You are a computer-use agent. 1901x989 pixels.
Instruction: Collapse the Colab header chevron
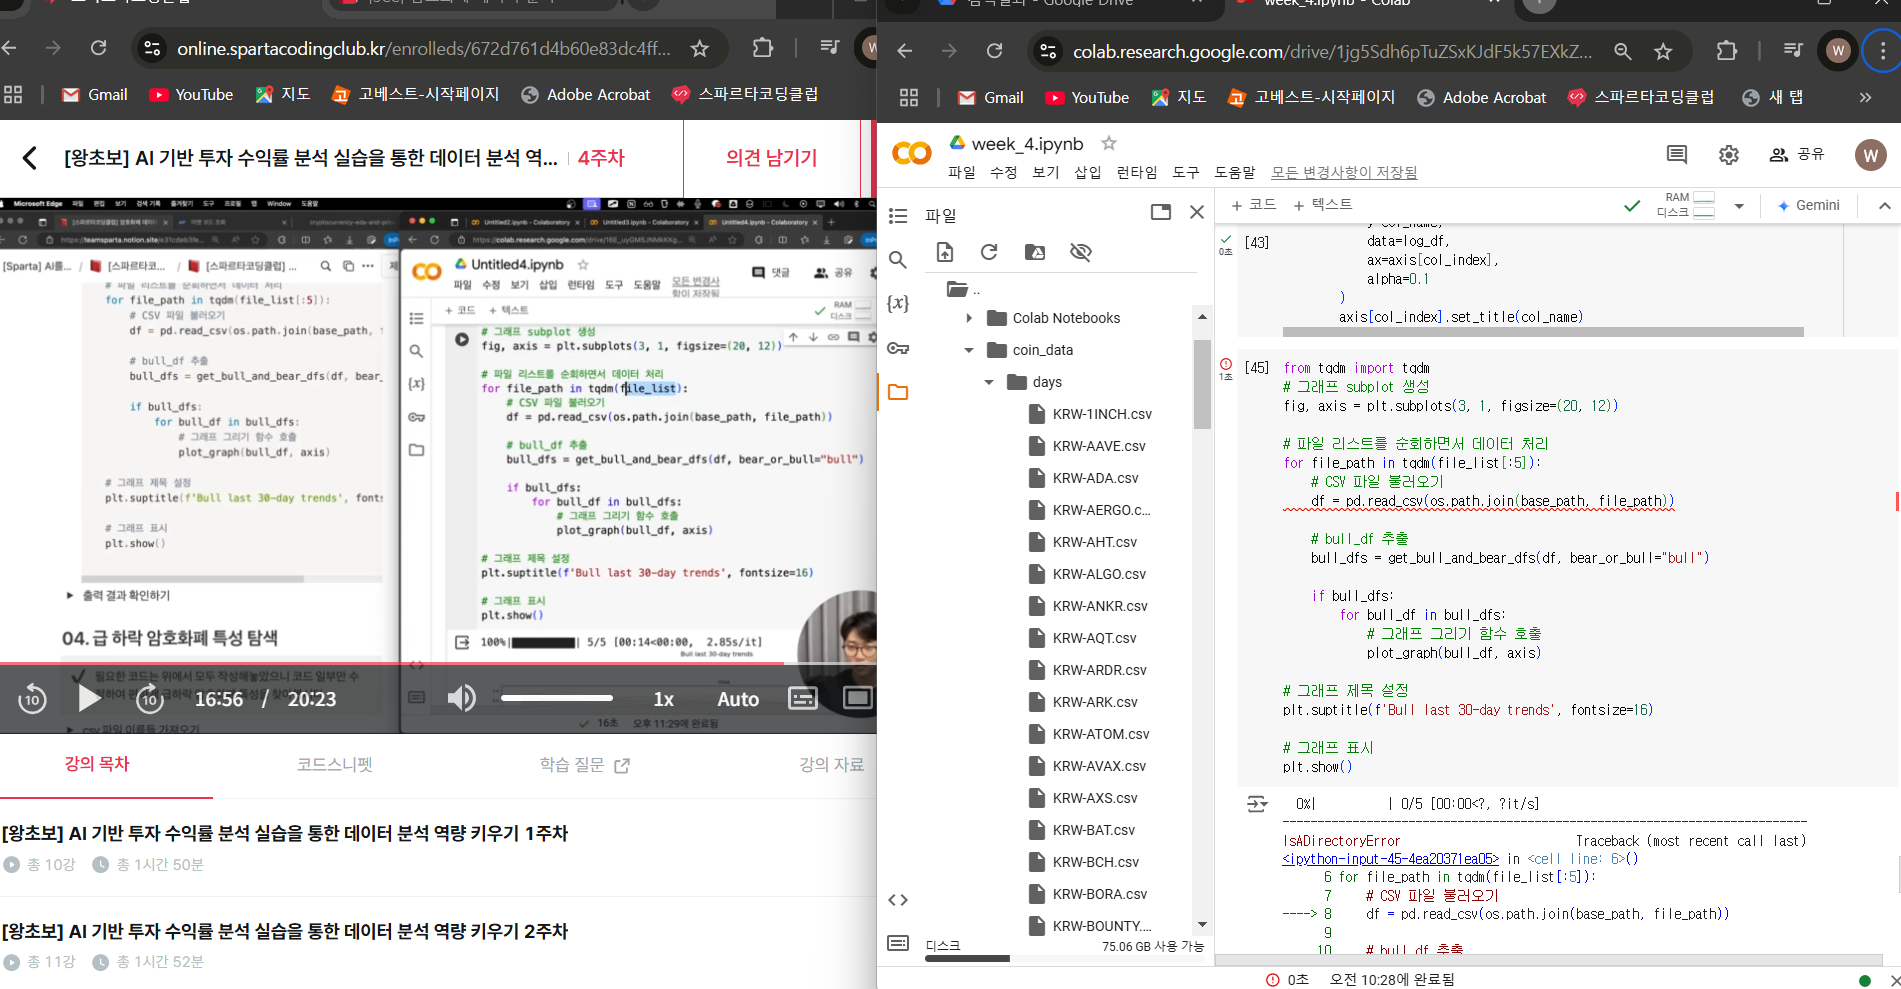pyautogui.click(x=1885, y=205)
